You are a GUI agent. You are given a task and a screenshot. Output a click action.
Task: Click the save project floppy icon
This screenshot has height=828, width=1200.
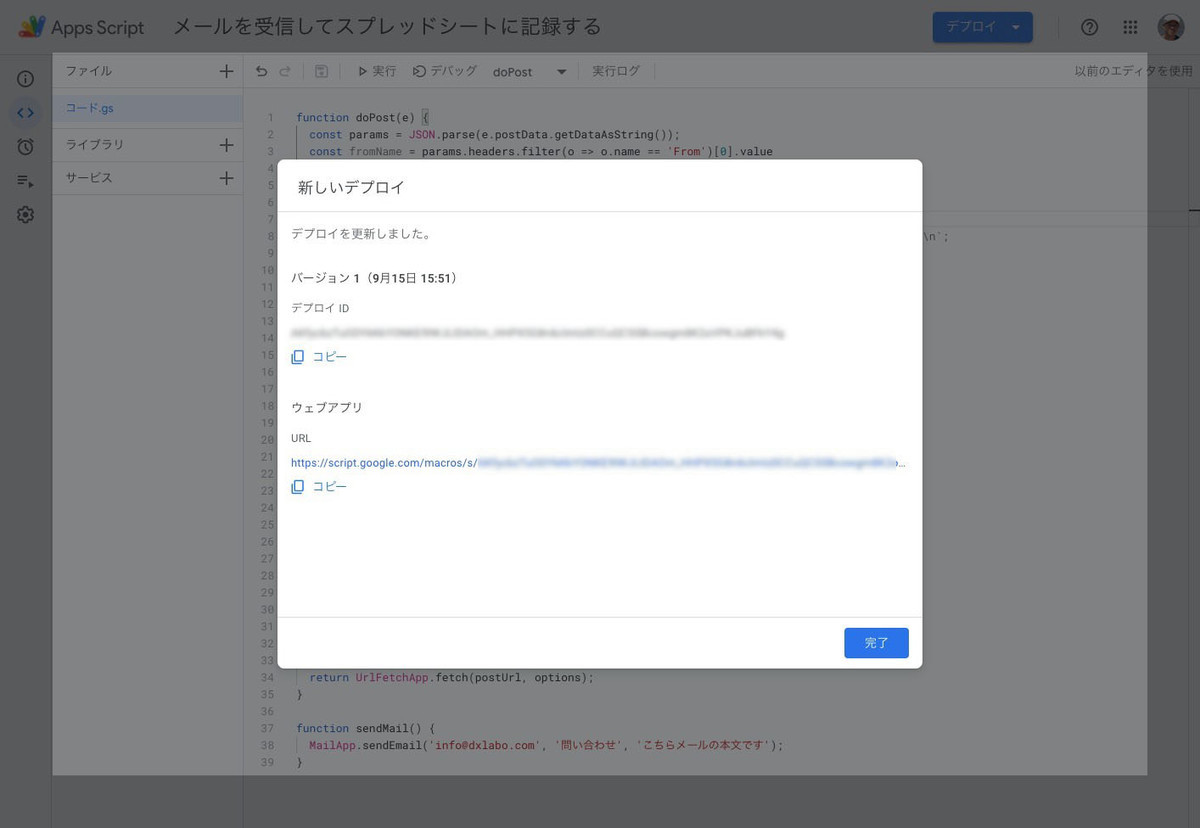(x=321, y=71)
